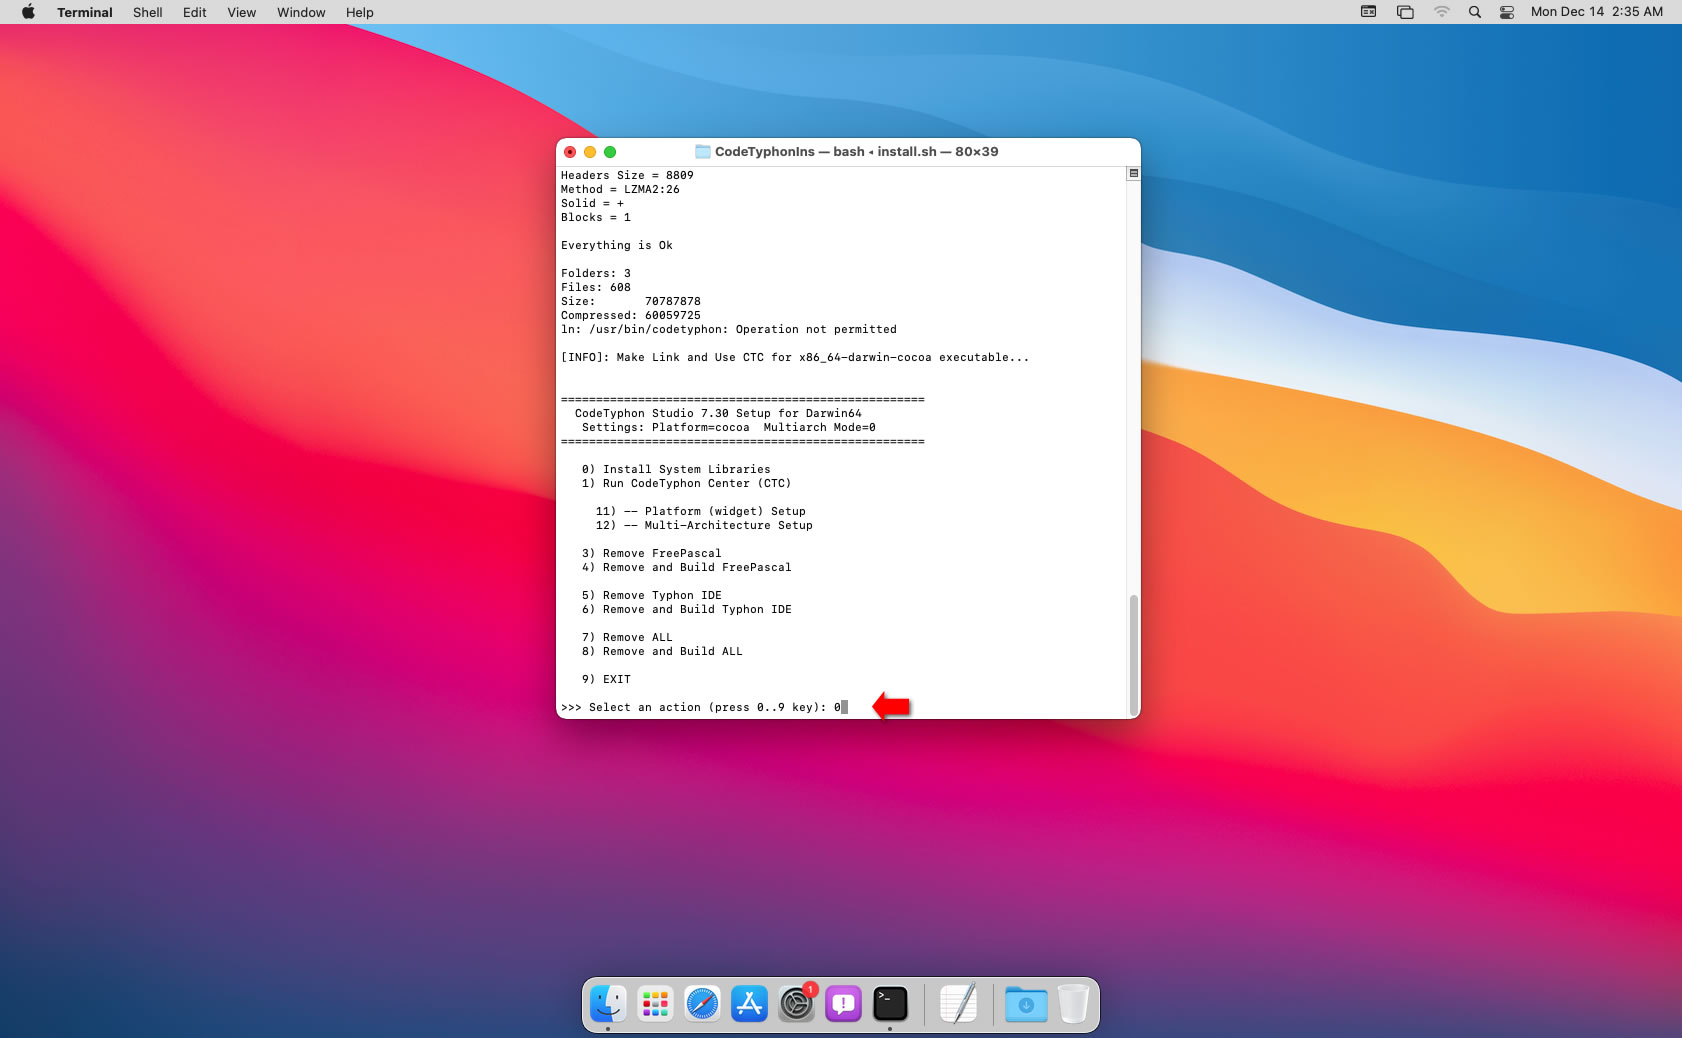This screenshot has height=1038, width=1682.
Task: Click the 'Remove Typhon IDE' line
Action: click(651, 595)
